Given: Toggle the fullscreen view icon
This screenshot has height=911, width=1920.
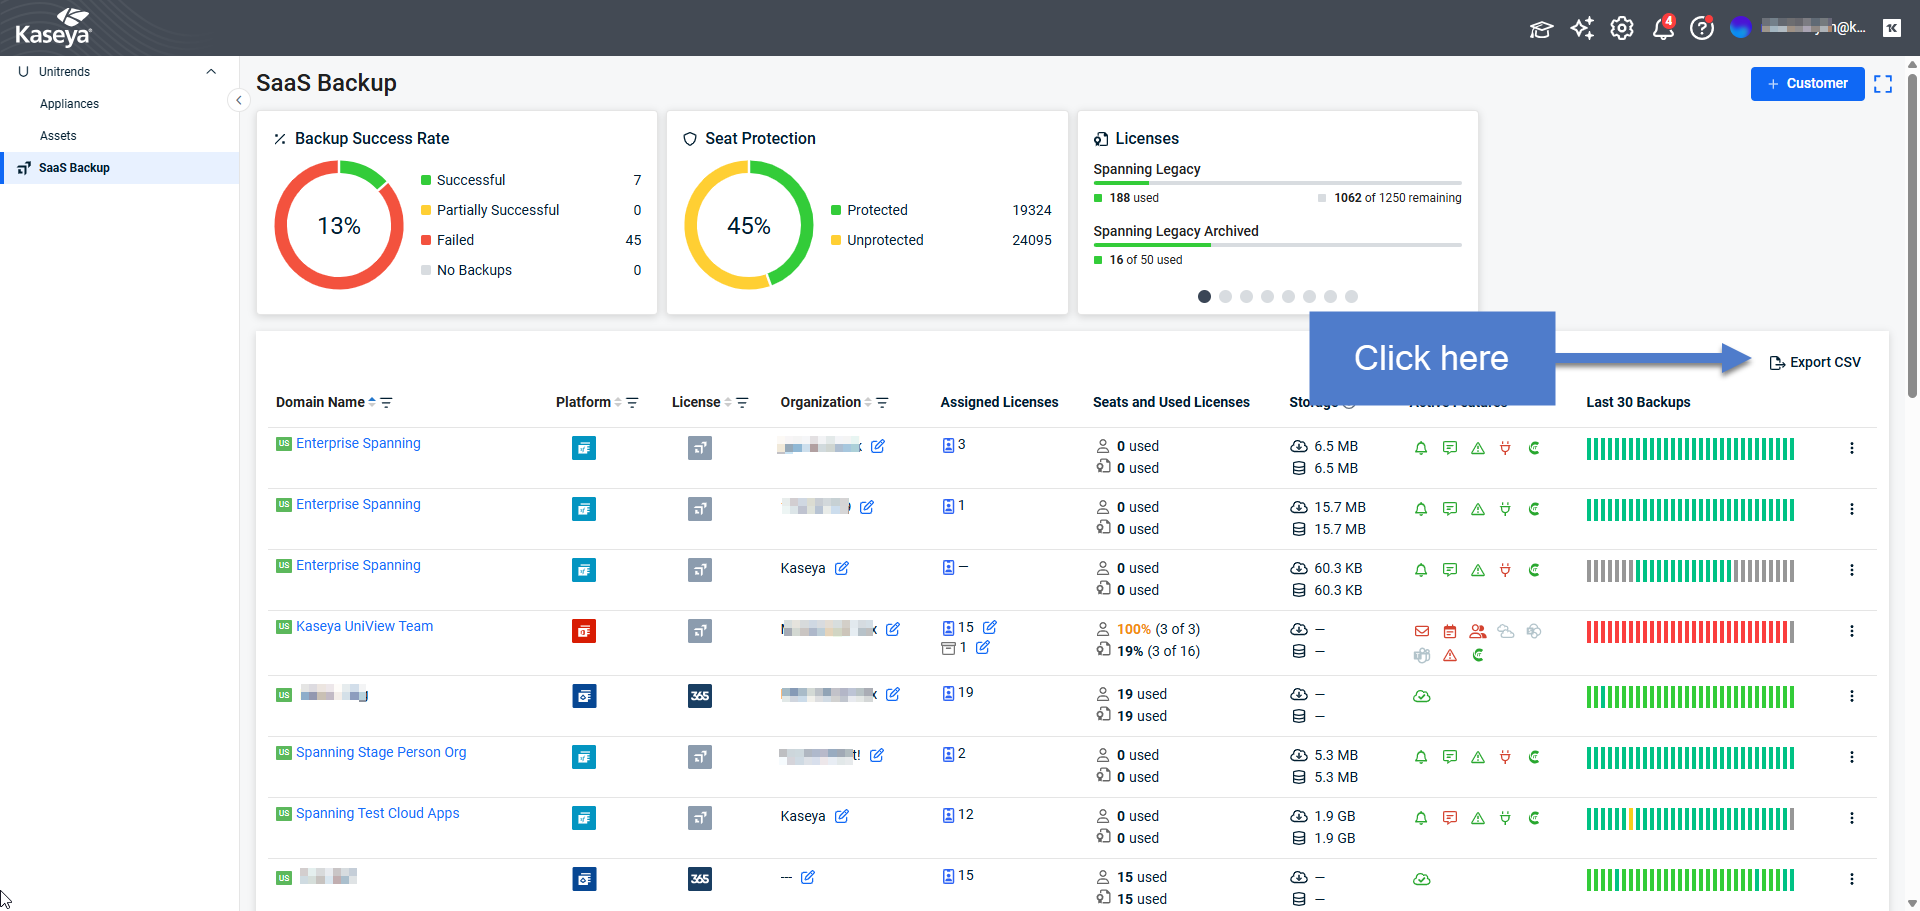Looking at the screenshot, I should pyautogui.click(x=1883, y=84).
